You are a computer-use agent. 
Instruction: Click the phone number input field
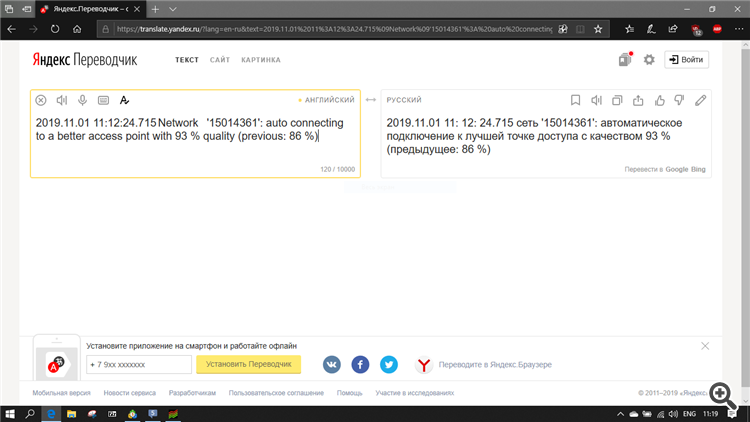tap(139, 365)
